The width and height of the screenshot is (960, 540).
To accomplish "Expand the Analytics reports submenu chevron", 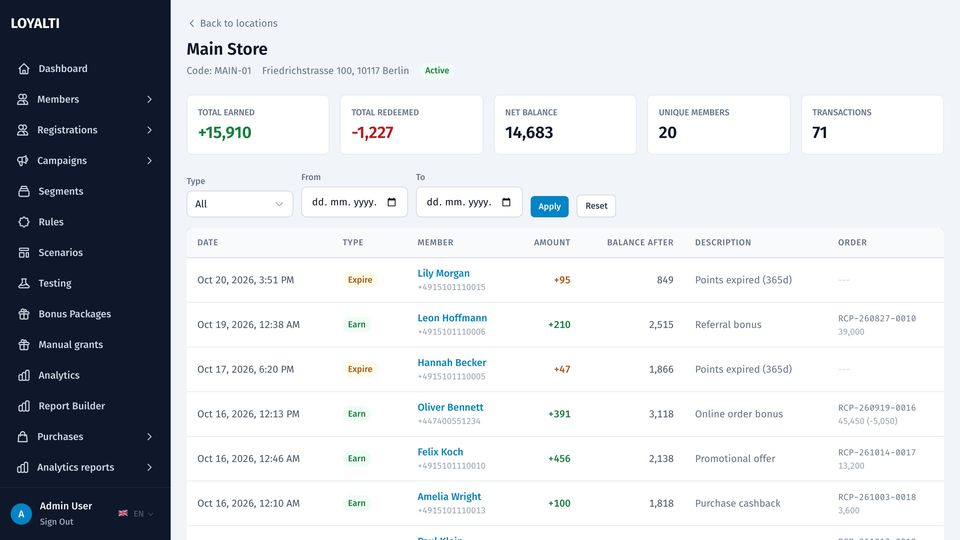I will pyautogui.click(x=149, y=467).
